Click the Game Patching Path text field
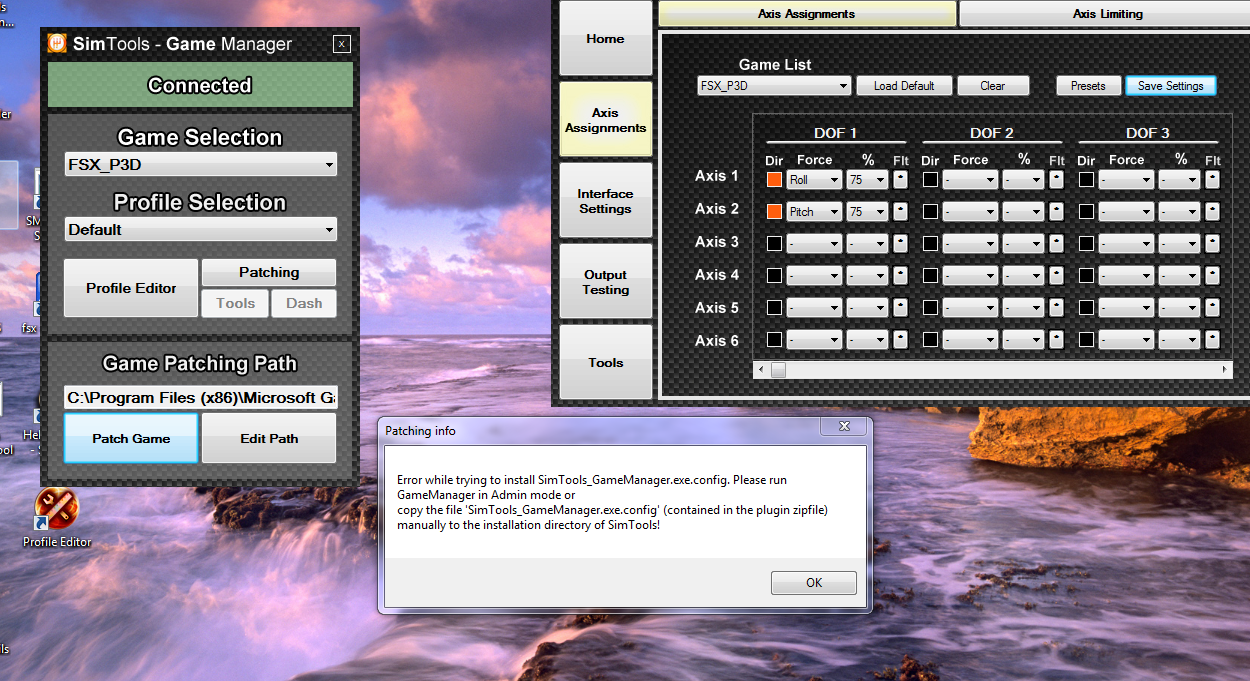This screenshot has height=681, width=1250. click(x=200, y=396)
